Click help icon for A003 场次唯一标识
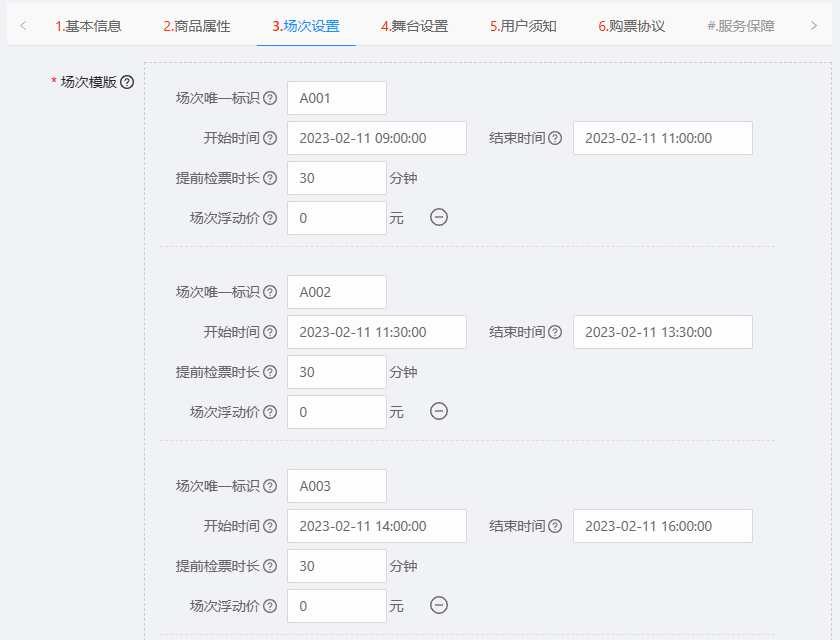The width and height of the screenshot is (840, 640). 271,486
